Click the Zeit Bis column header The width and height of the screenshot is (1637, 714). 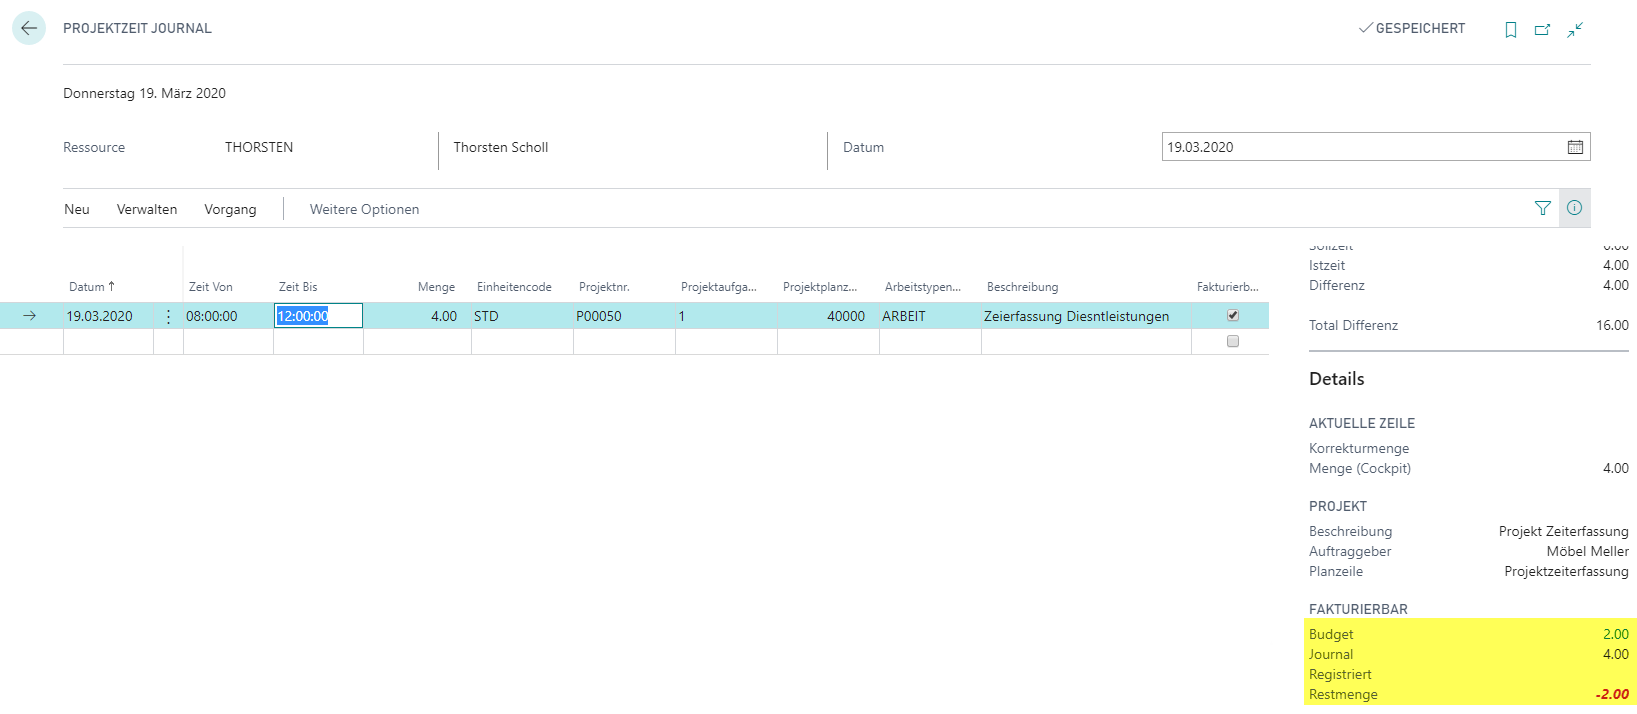coord(298,287)
